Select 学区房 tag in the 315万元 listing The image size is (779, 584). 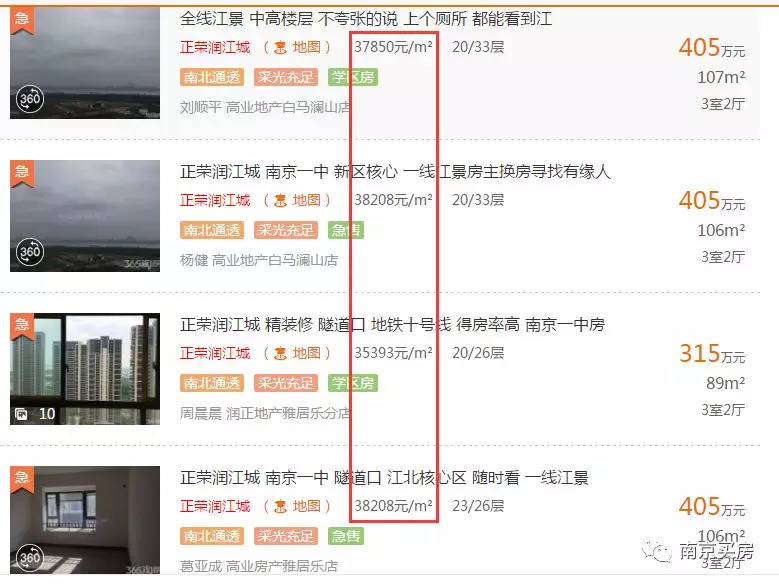click(x=353, y=383)
